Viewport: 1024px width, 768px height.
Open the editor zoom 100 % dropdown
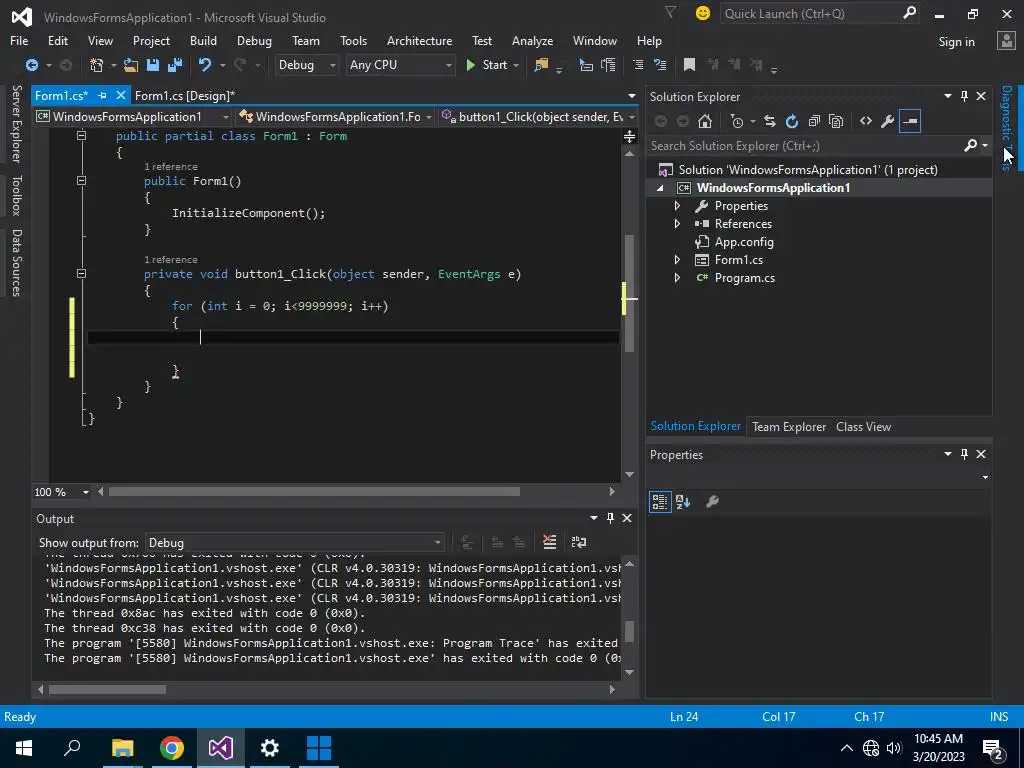(x=86, y=492)
